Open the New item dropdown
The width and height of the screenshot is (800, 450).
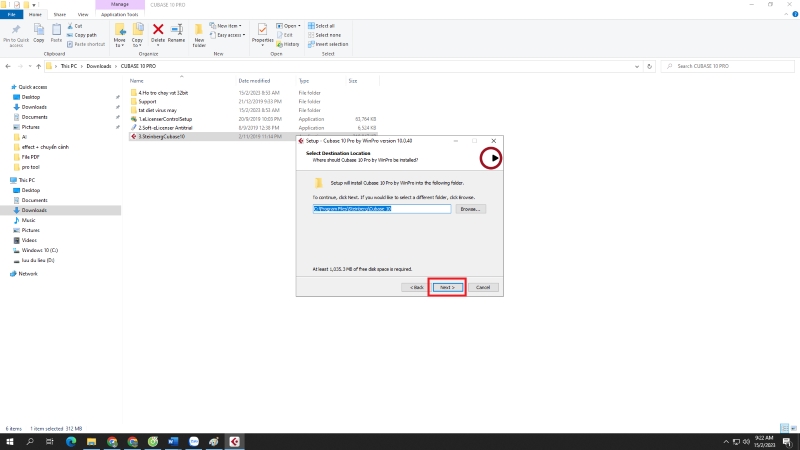[x=226, y=26]
